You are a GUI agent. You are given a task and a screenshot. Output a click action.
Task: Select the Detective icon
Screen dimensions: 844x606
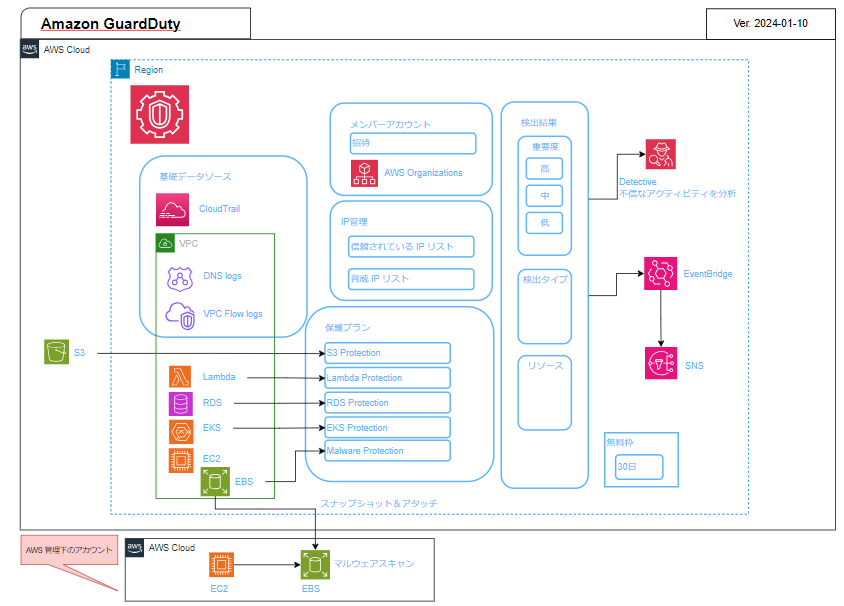661,154
